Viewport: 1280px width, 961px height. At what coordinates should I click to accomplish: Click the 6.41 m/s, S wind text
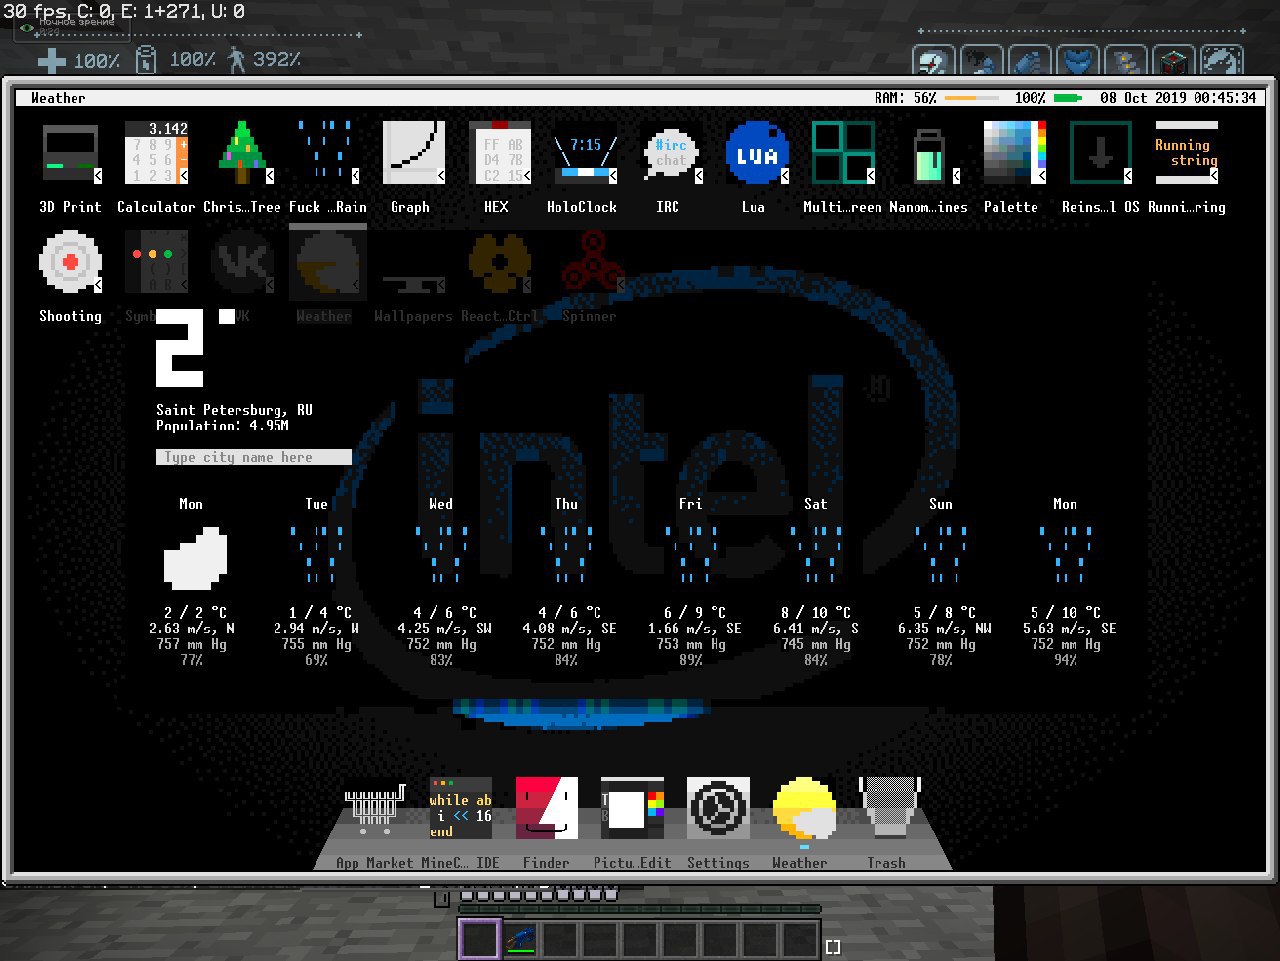pyautogui.click(x=816, y=628)
